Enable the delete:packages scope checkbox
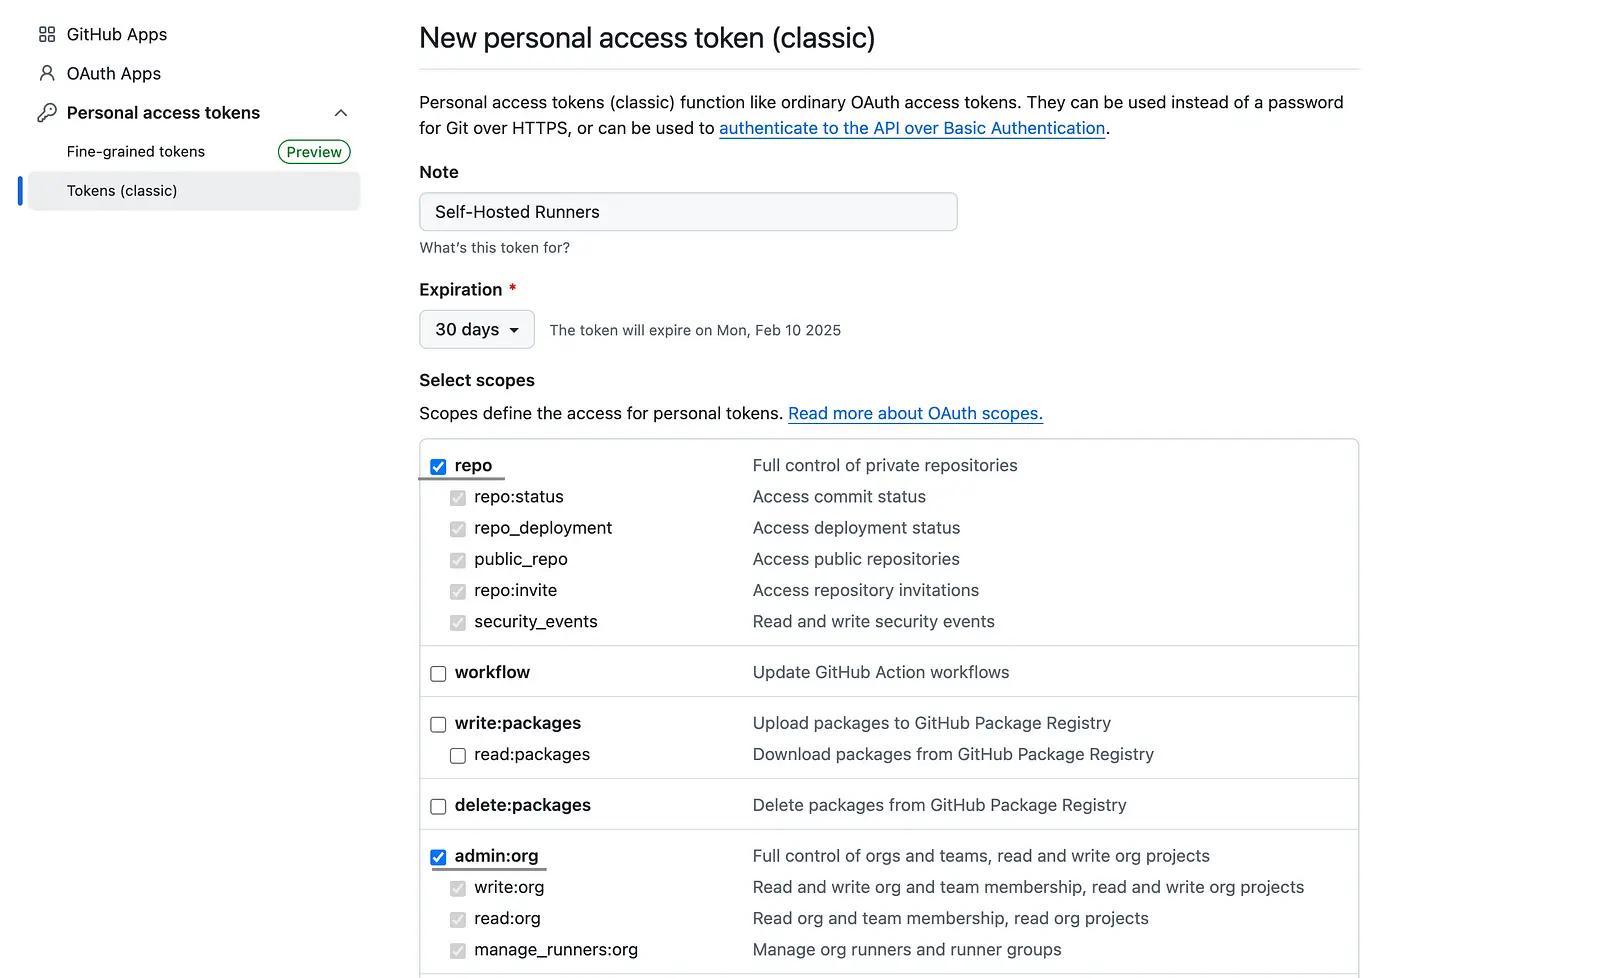 coord(438,807)
